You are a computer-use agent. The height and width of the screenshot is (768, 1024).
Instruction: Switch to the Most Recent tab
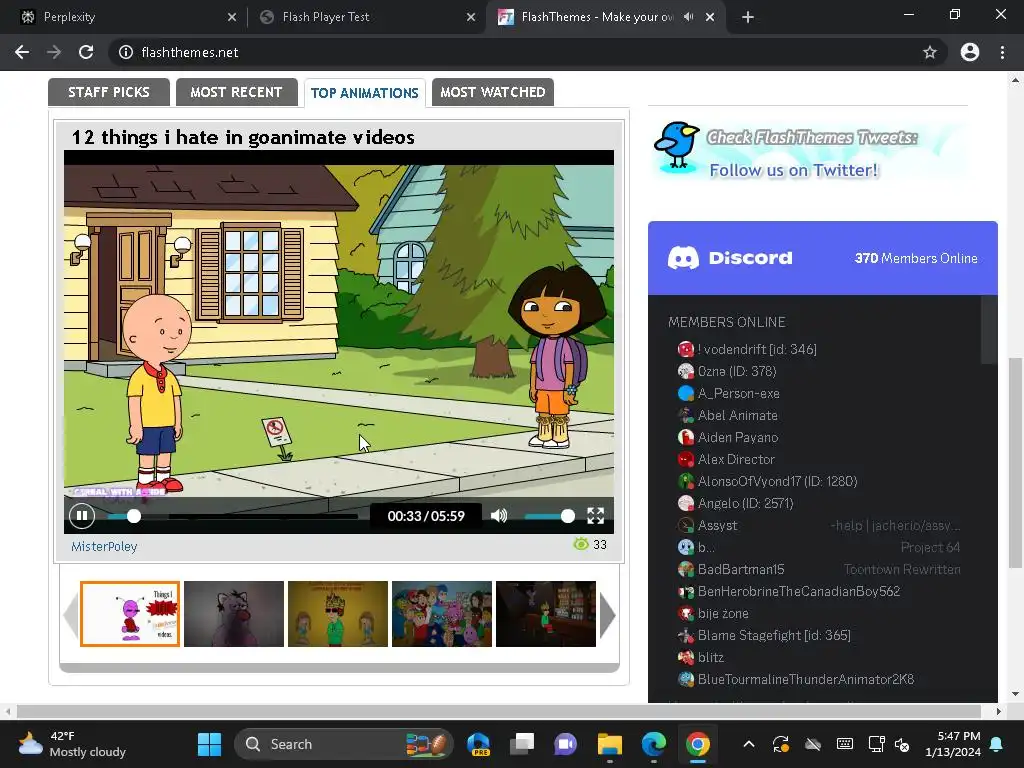pos(236,92)
